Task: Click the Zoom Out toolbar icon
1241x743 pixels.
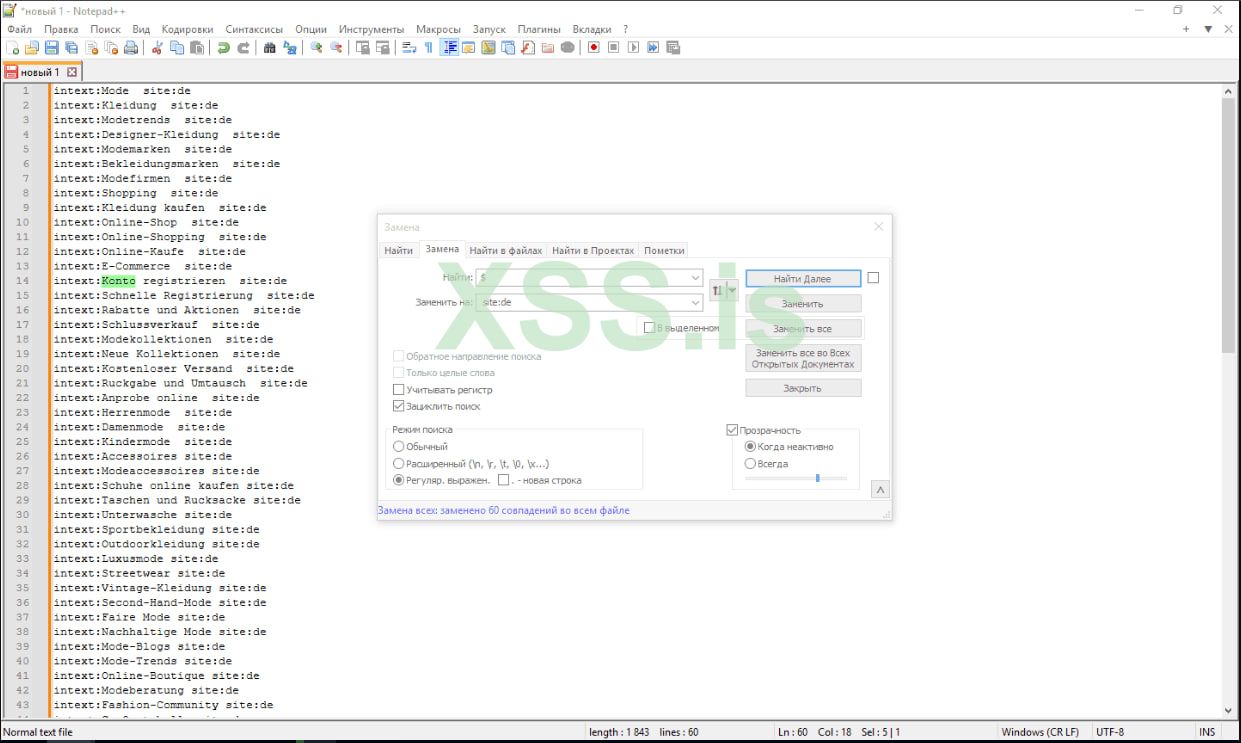Action: 336,47
